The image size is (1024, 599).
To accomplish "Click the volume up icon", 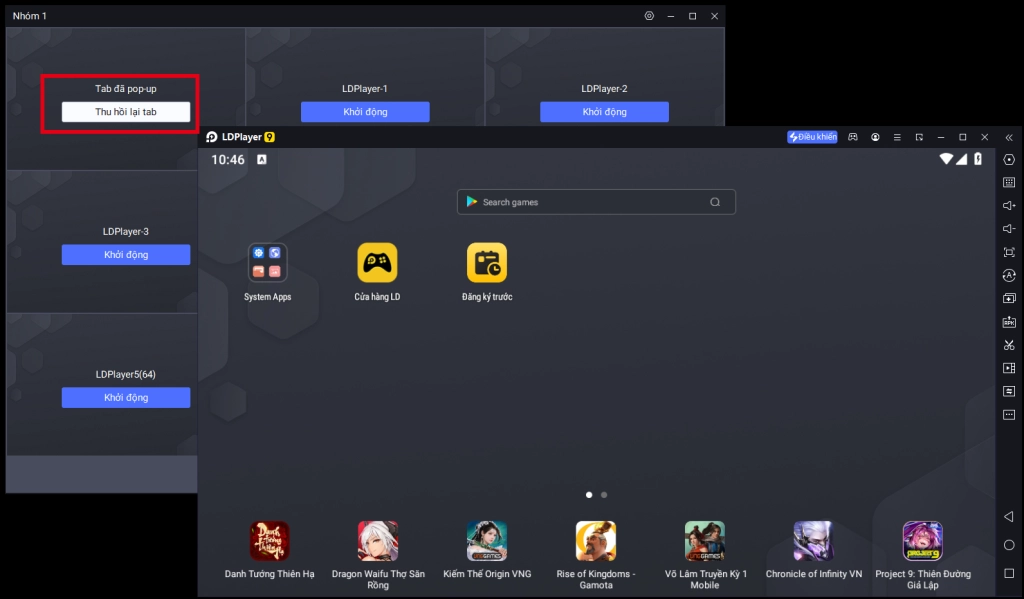I will [x=1009, y=205].
